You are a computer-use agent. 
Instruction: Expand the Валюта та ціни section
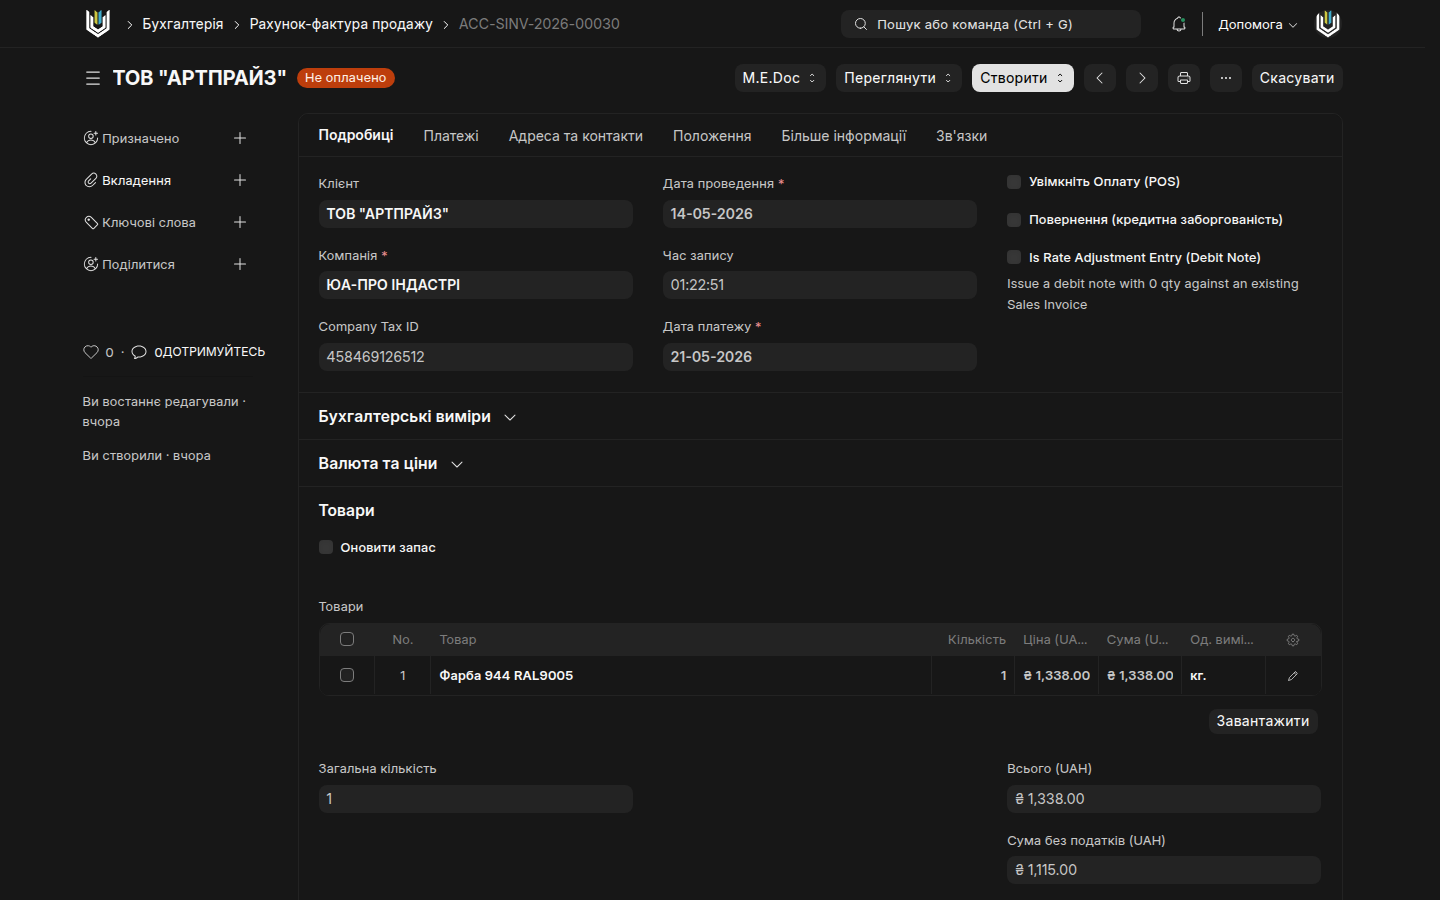[390, 463]
